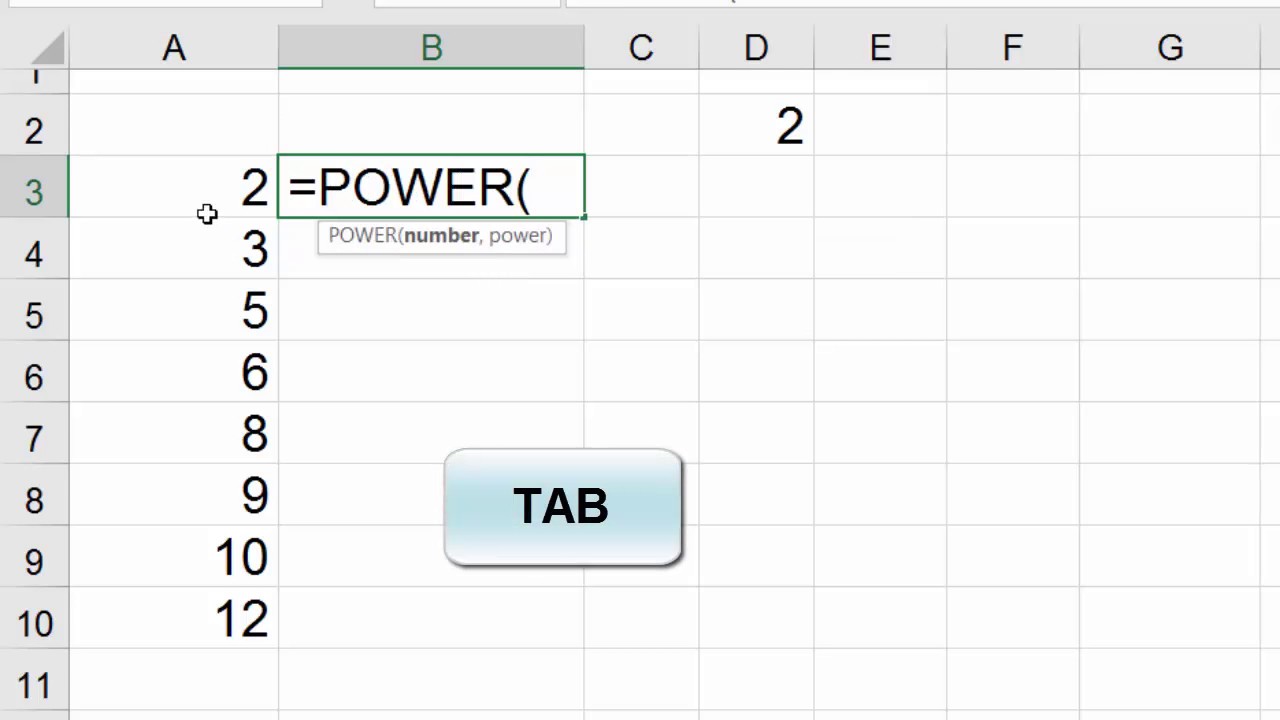
Task: Select cell A7 containing 8
Action: coord(174,433)
